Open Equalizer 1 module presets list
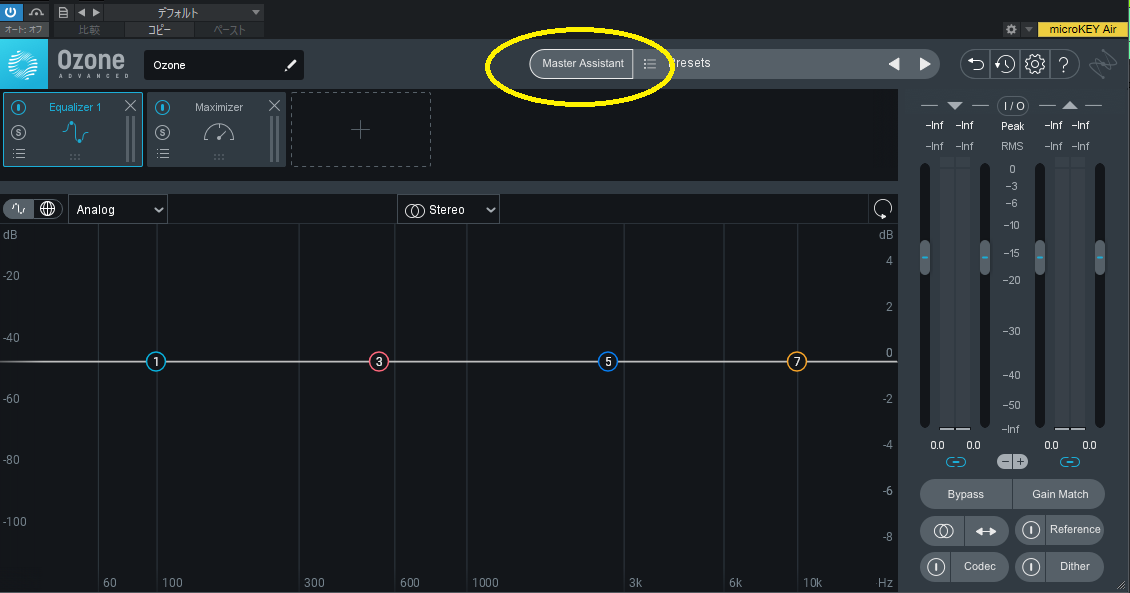Viewport: 1130px width, 593px height. (19, 153)
